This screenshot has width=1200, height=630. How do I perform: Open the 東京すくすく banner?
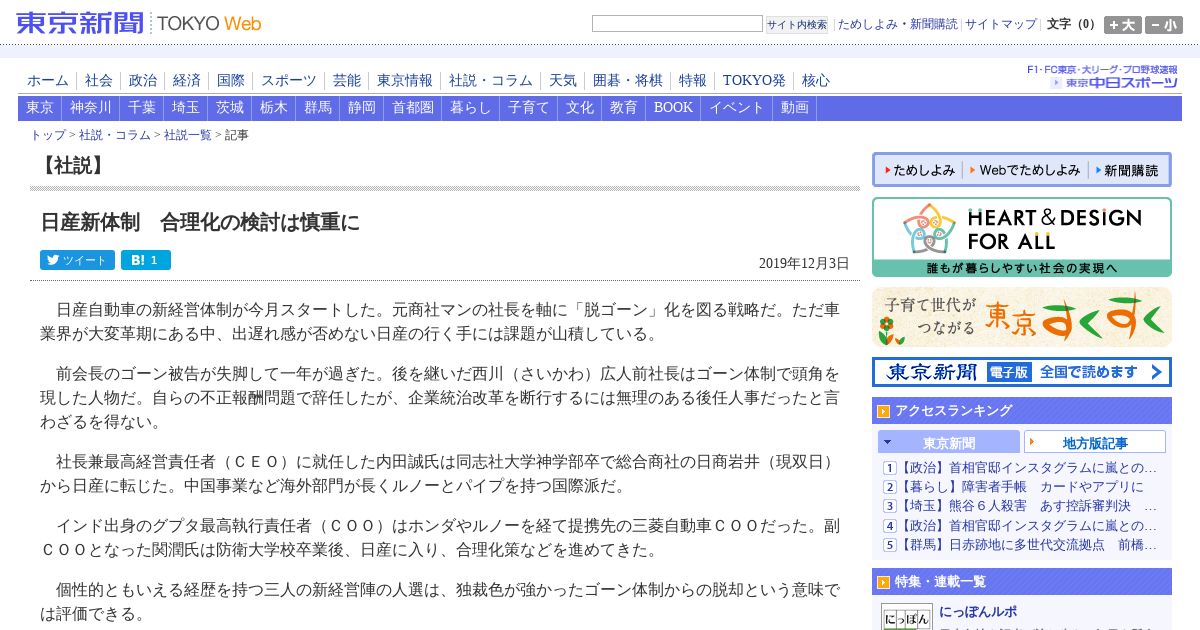point(1022,317)
